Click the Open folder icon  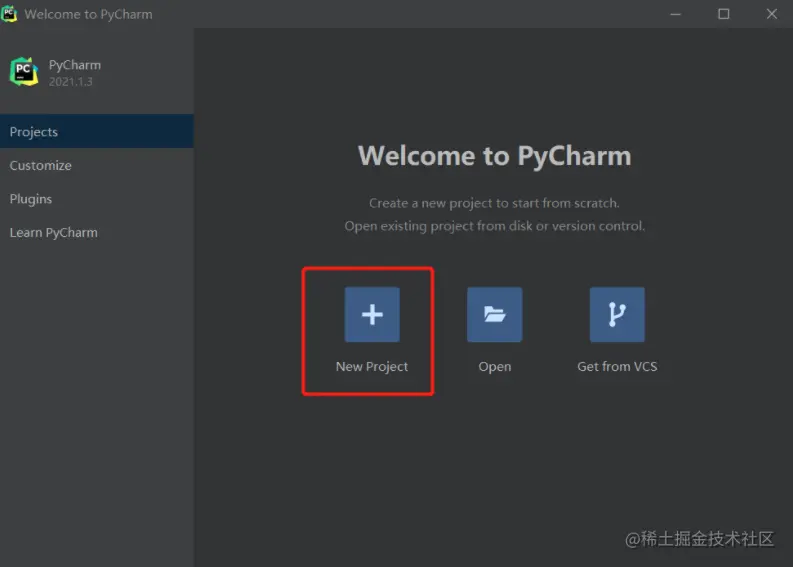(x=494, y=314)
